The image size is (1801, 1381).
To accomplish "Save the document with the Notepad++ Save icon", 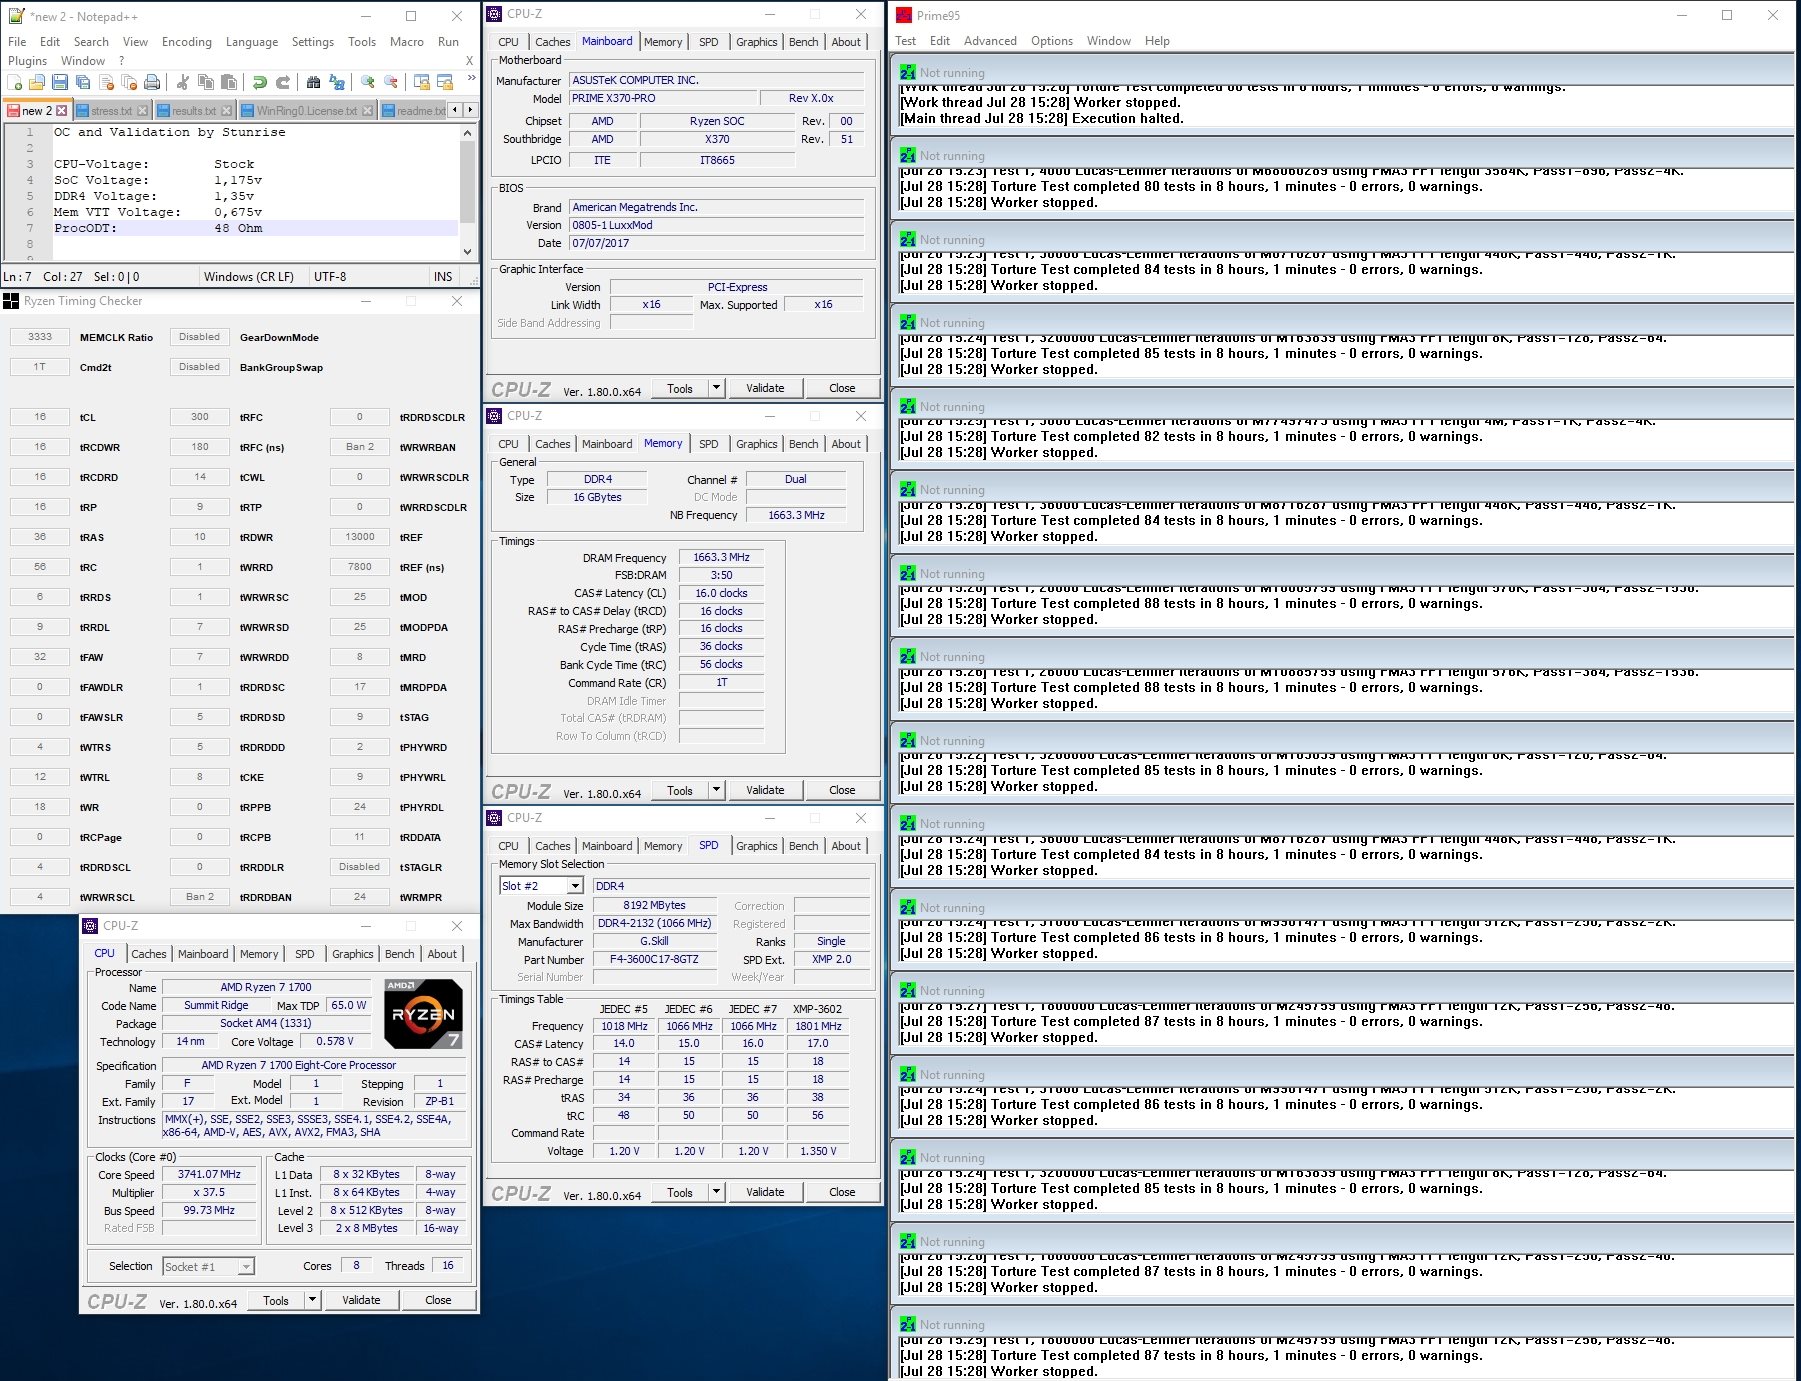I will click(x=60, y=82).
